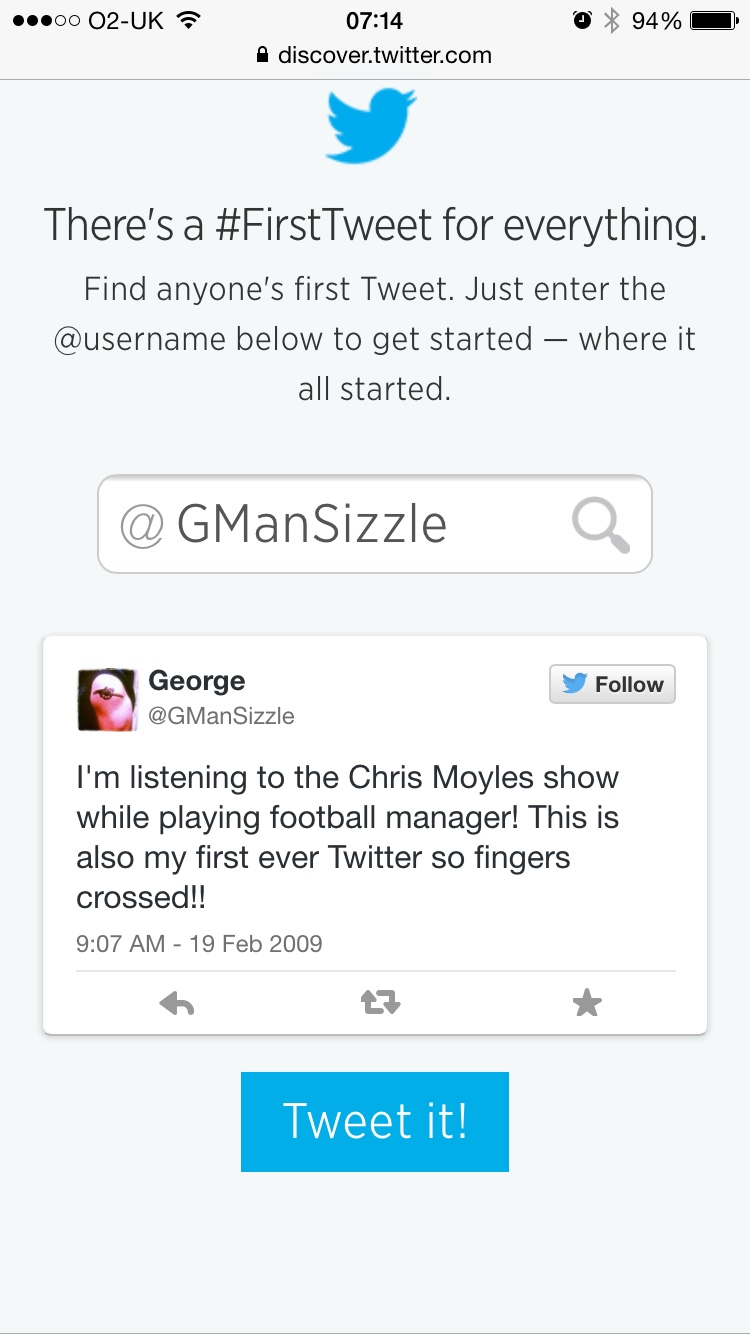Open the tweet timestamp 19 Feb 2009
Viewport: 750px width, 1334px height.
199,943
